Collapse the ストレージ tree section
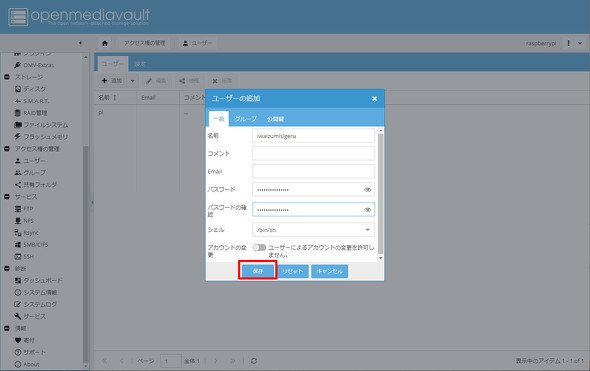The width and height of the screenshot is (590, 371). [x=7, y=77]
